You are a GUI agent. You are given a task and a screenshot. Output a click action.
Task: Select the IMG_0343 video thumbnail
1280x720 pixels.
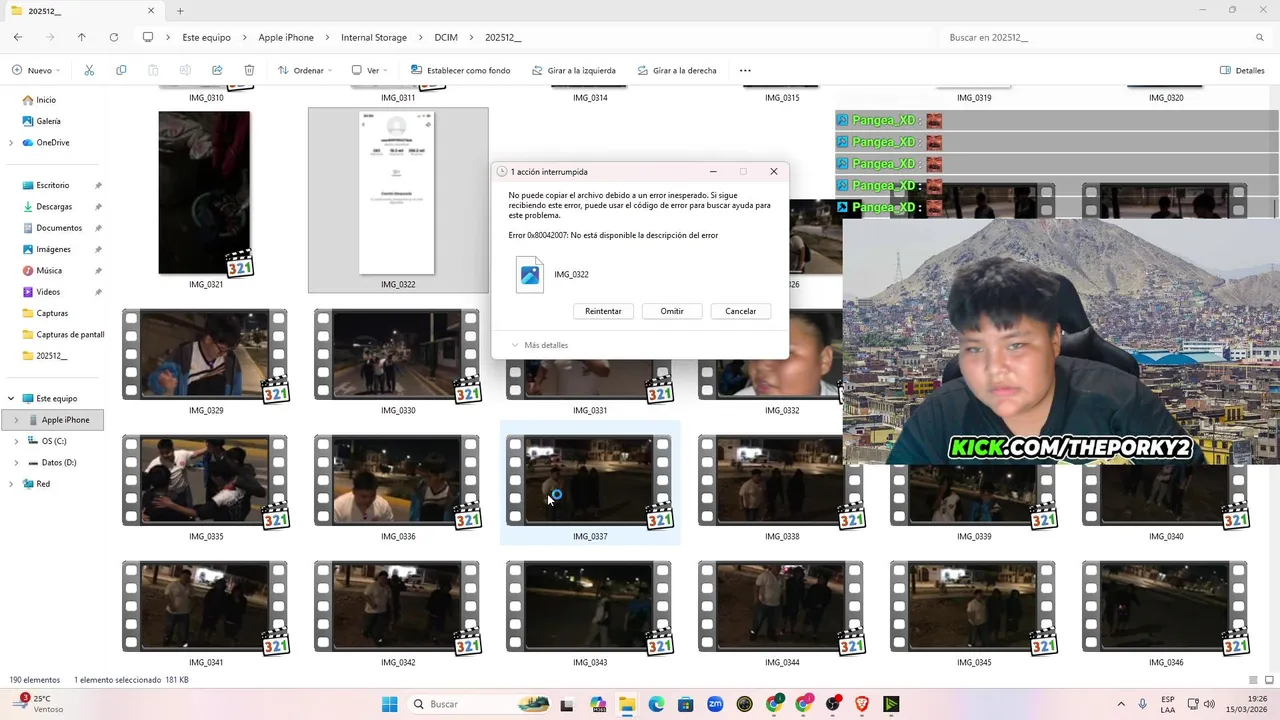click(589, 607)
